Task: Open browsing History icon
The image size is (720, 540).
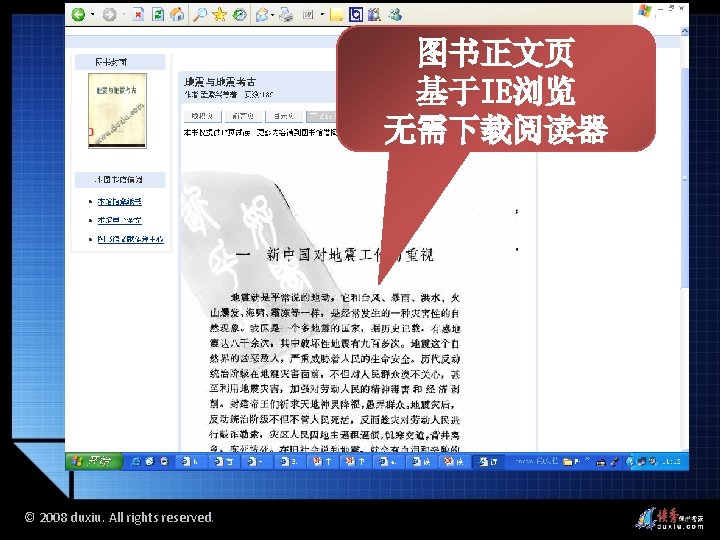Action: (239, 15)
